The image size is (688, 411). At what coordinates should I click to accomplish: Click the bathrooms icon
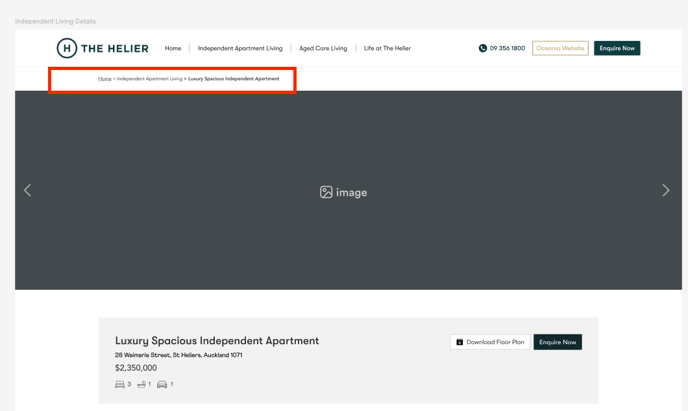pos(142,384)
